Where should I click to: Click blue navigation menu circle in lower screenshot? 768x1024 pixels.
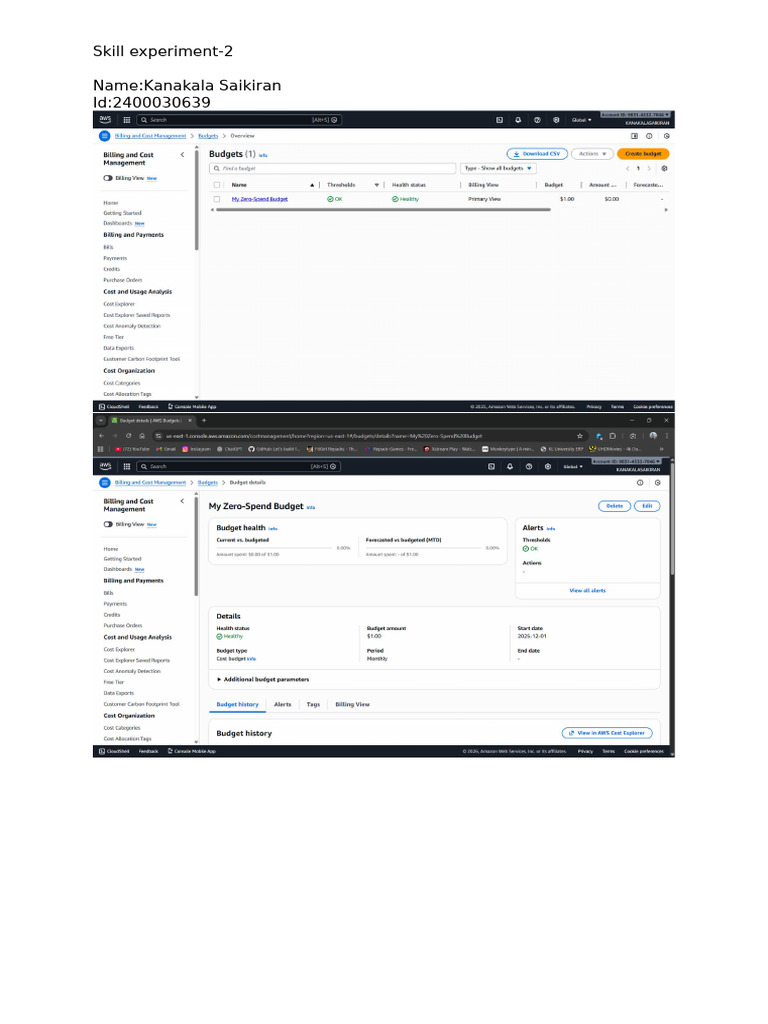pyautogui.click(x=104, y=483)
